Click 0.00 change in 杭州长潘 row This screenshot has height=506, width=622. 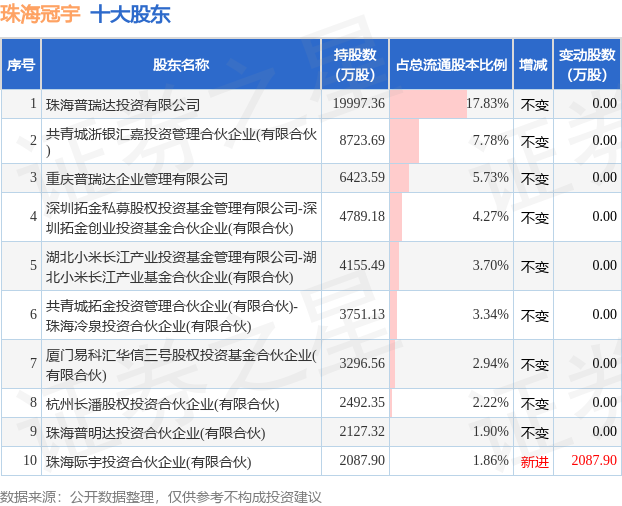(x=605, y=402)
